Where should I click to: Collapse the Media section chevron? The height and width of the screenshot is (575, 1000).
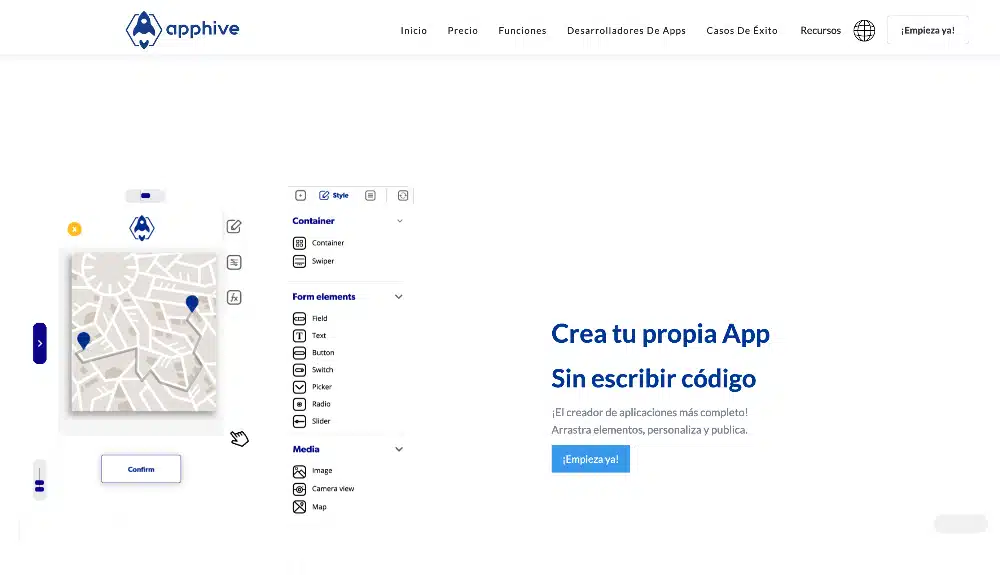tap(399, 449)
